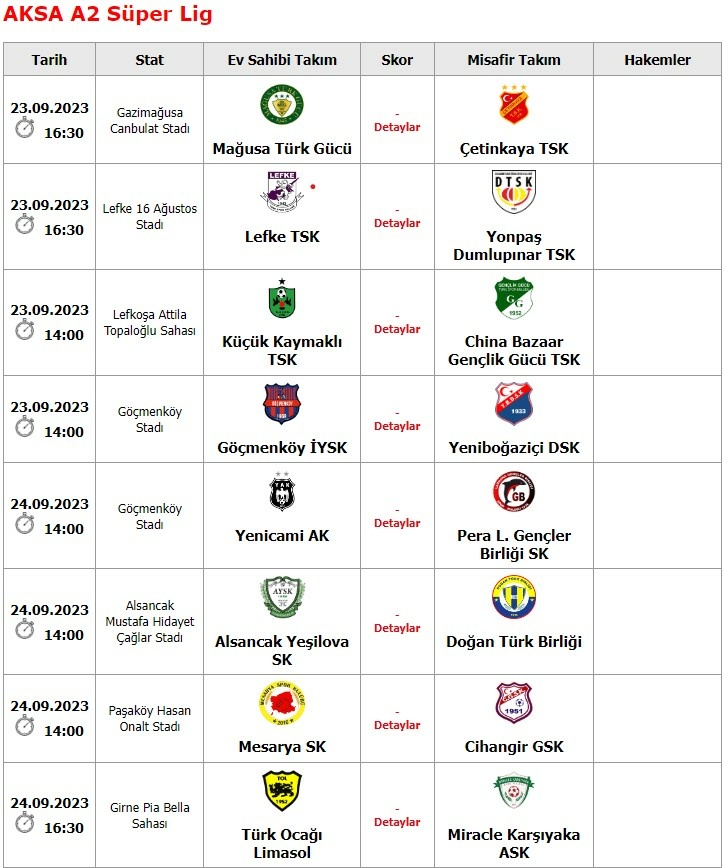Click the Yonpaş Dumlupınar TSK crest

pyautogui.click(x=514, y=192)
